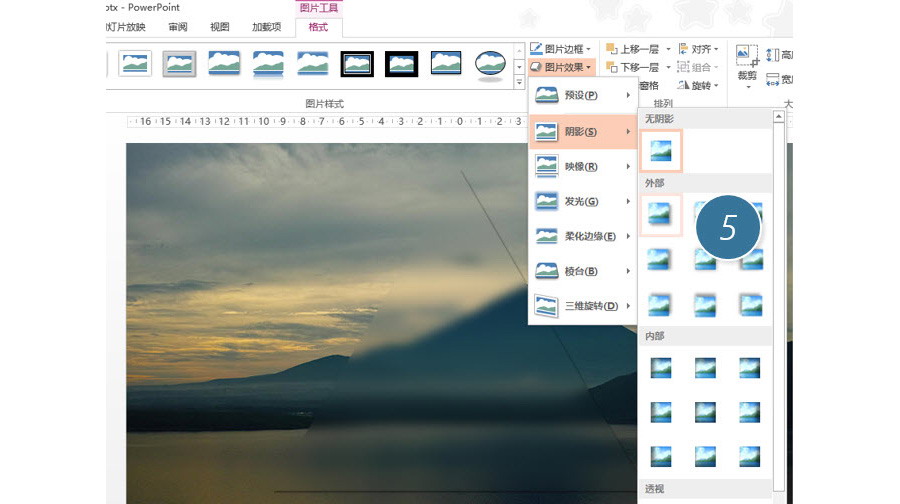Click the shadow gallery scrollbar up arrow

[779, 117]
